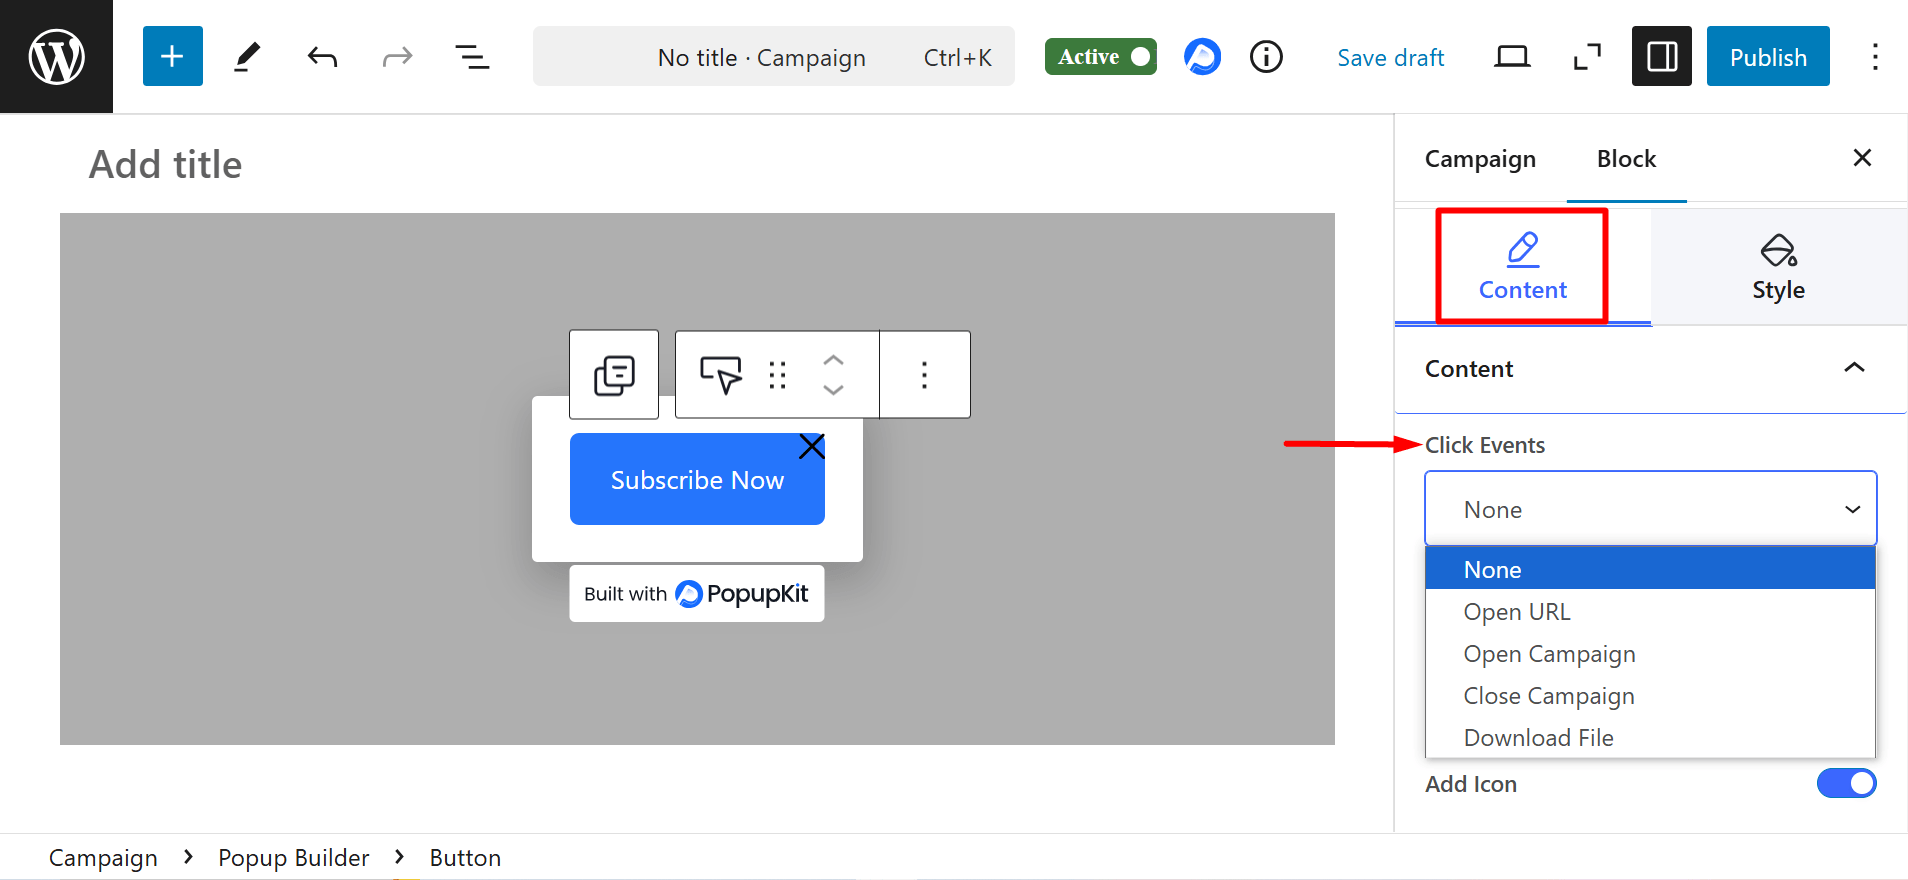
Task: Click the Save draft link
Action: [x=1390, y=58]
